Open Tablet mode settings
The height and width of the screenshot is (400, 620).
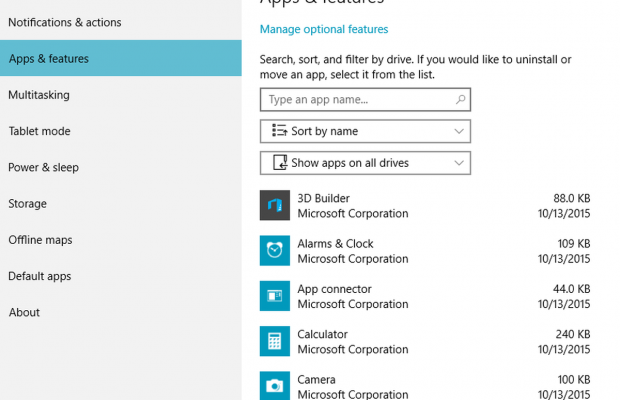pos(39,131)
